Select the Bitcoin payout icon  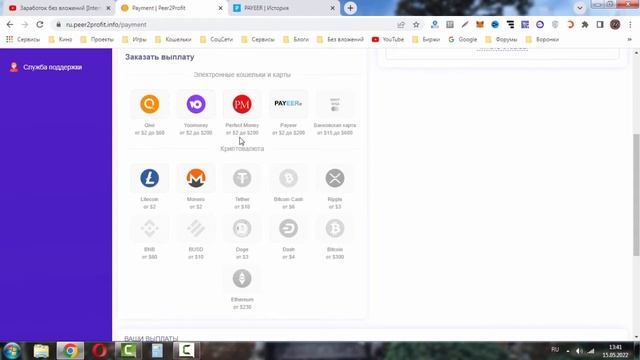(x=335, y=229)
